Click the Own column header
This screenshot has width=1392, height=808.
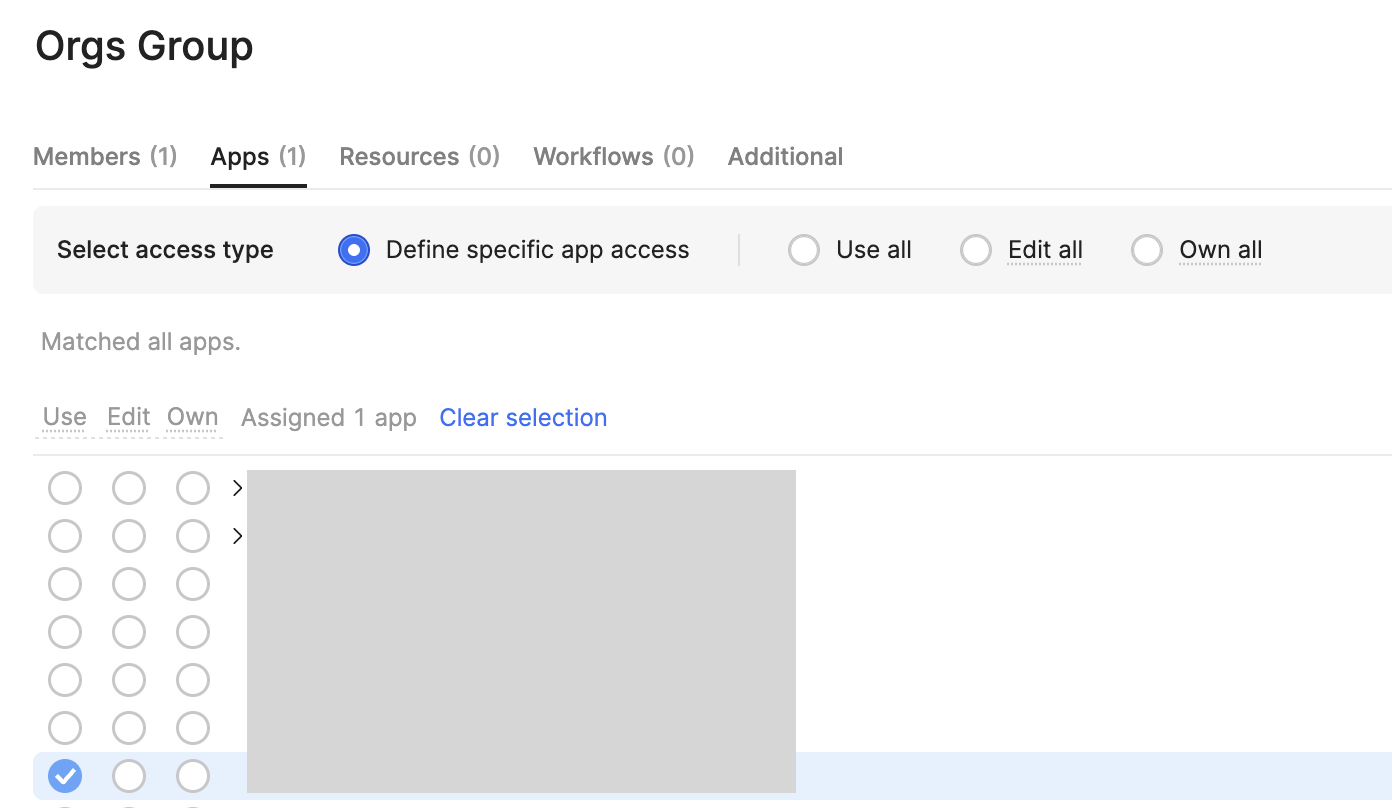(193, 417)
